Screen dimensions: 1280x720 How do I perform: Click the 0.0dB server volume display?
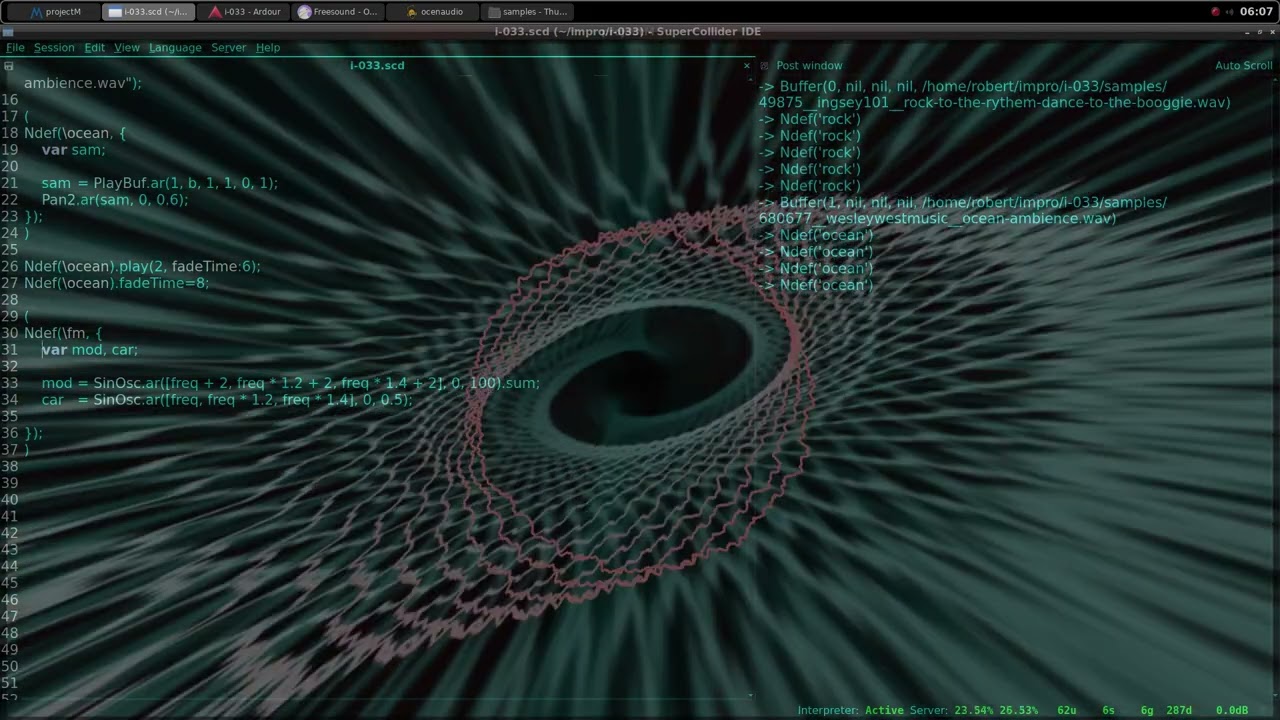pos(1231,710)
